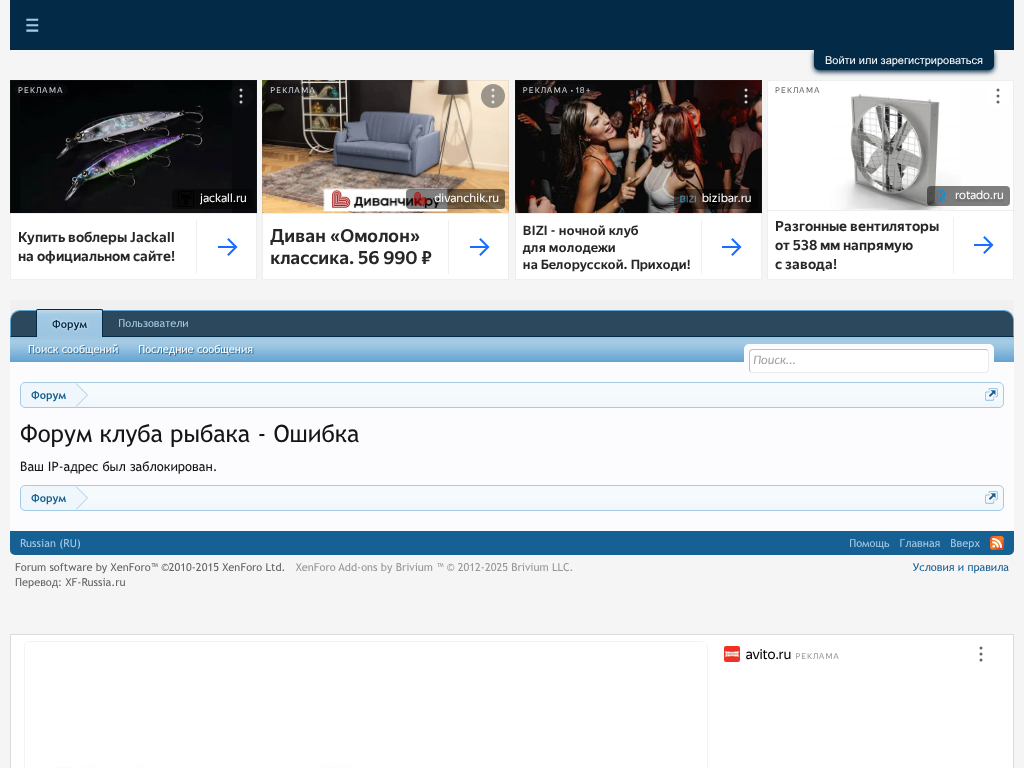
Task: Switch to the Пользователи tab
Action: tap(153, 324)
